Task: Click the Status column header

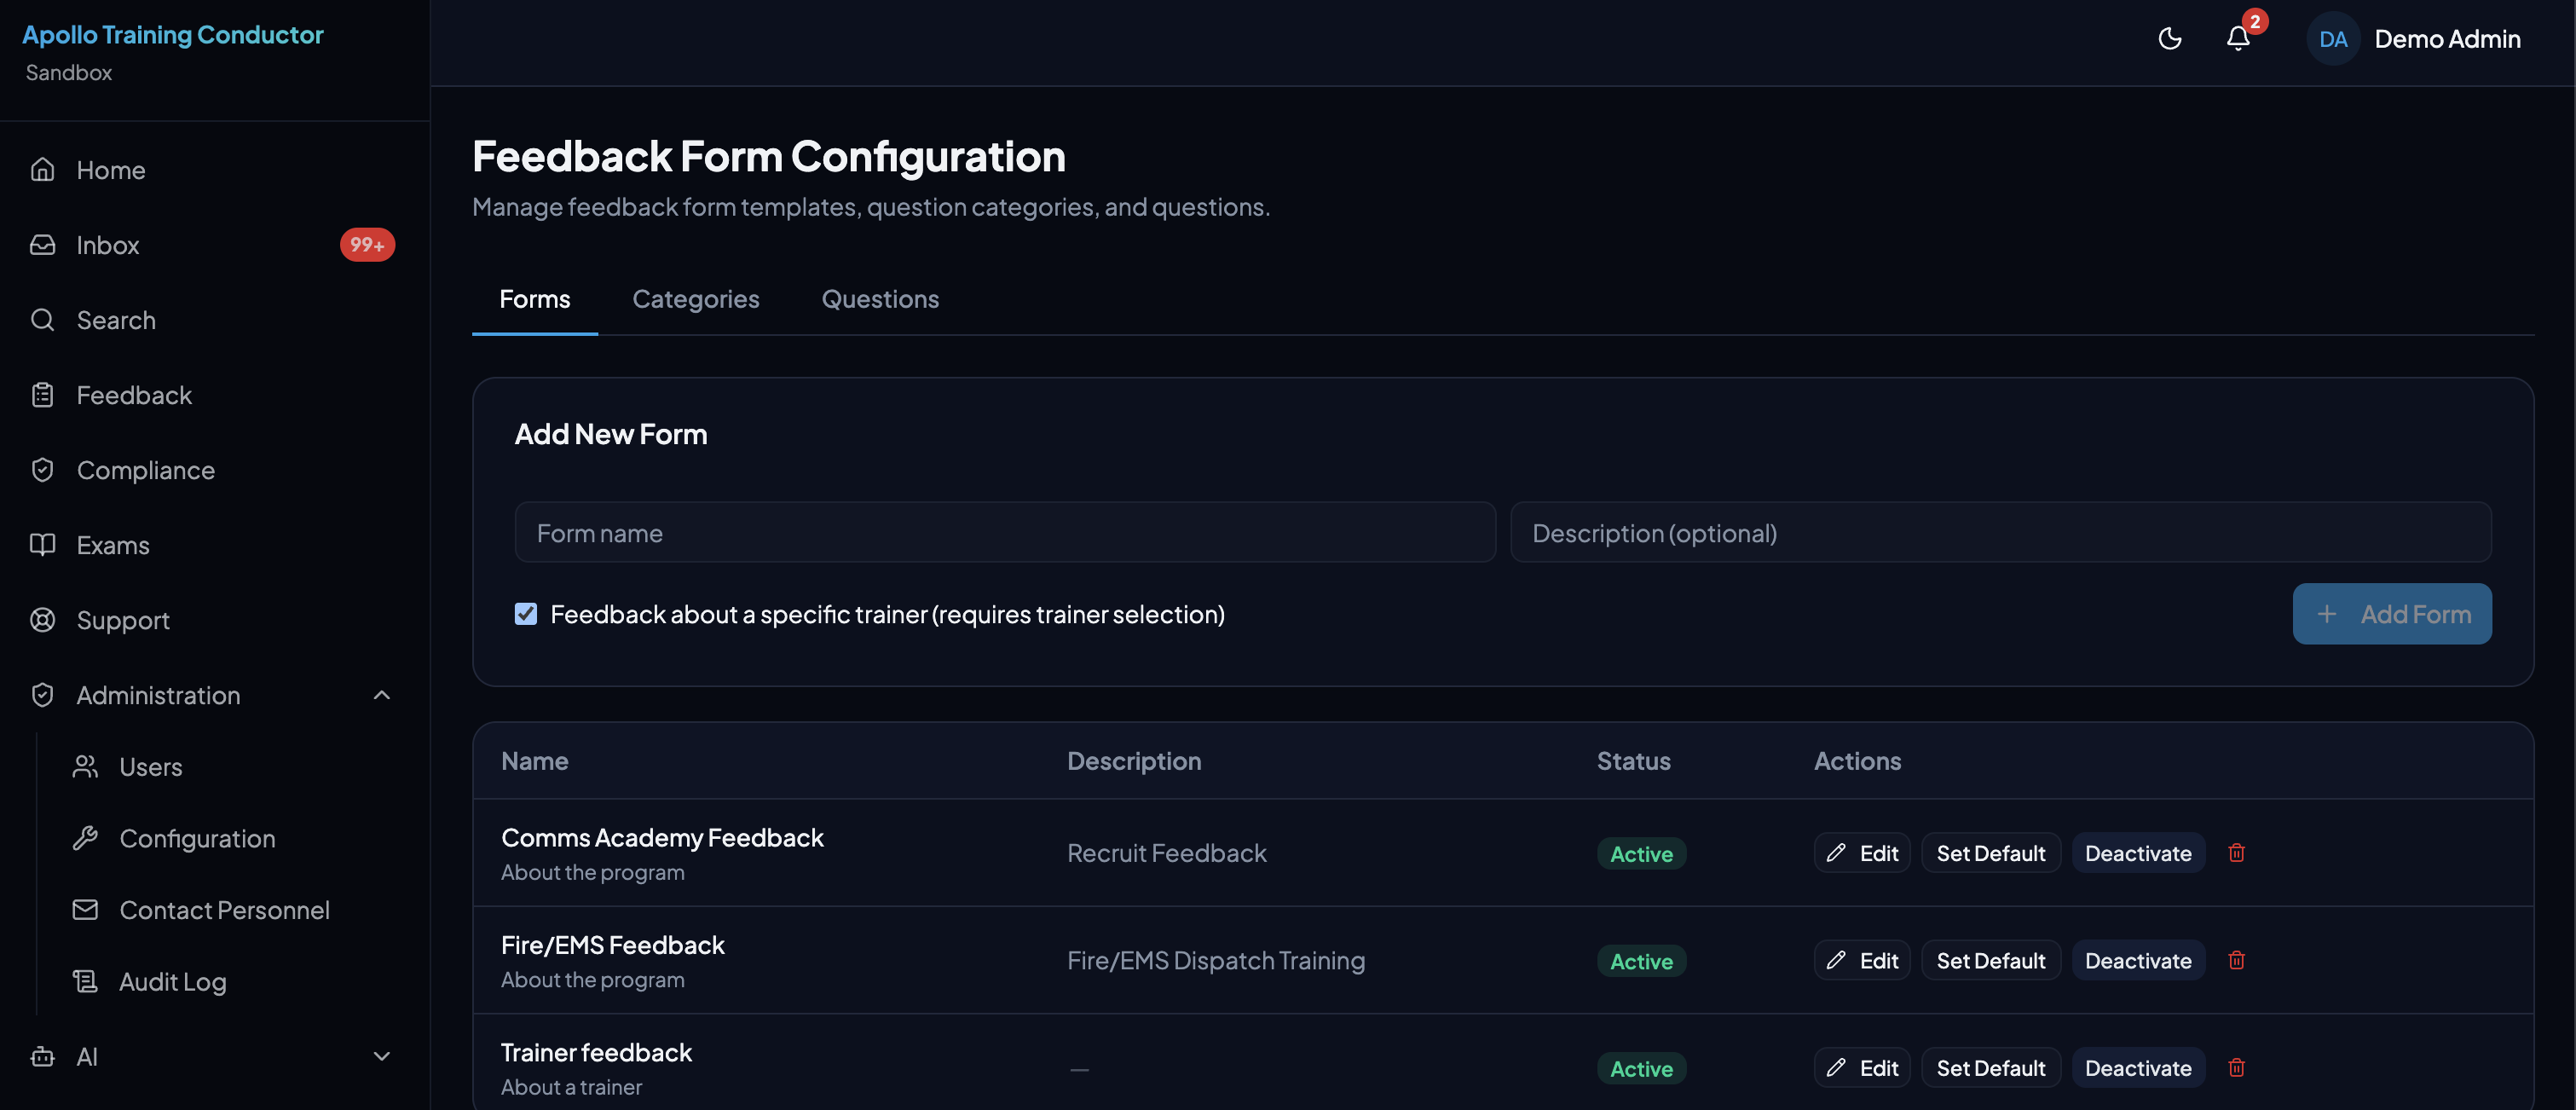Action: click(1633, 761)
